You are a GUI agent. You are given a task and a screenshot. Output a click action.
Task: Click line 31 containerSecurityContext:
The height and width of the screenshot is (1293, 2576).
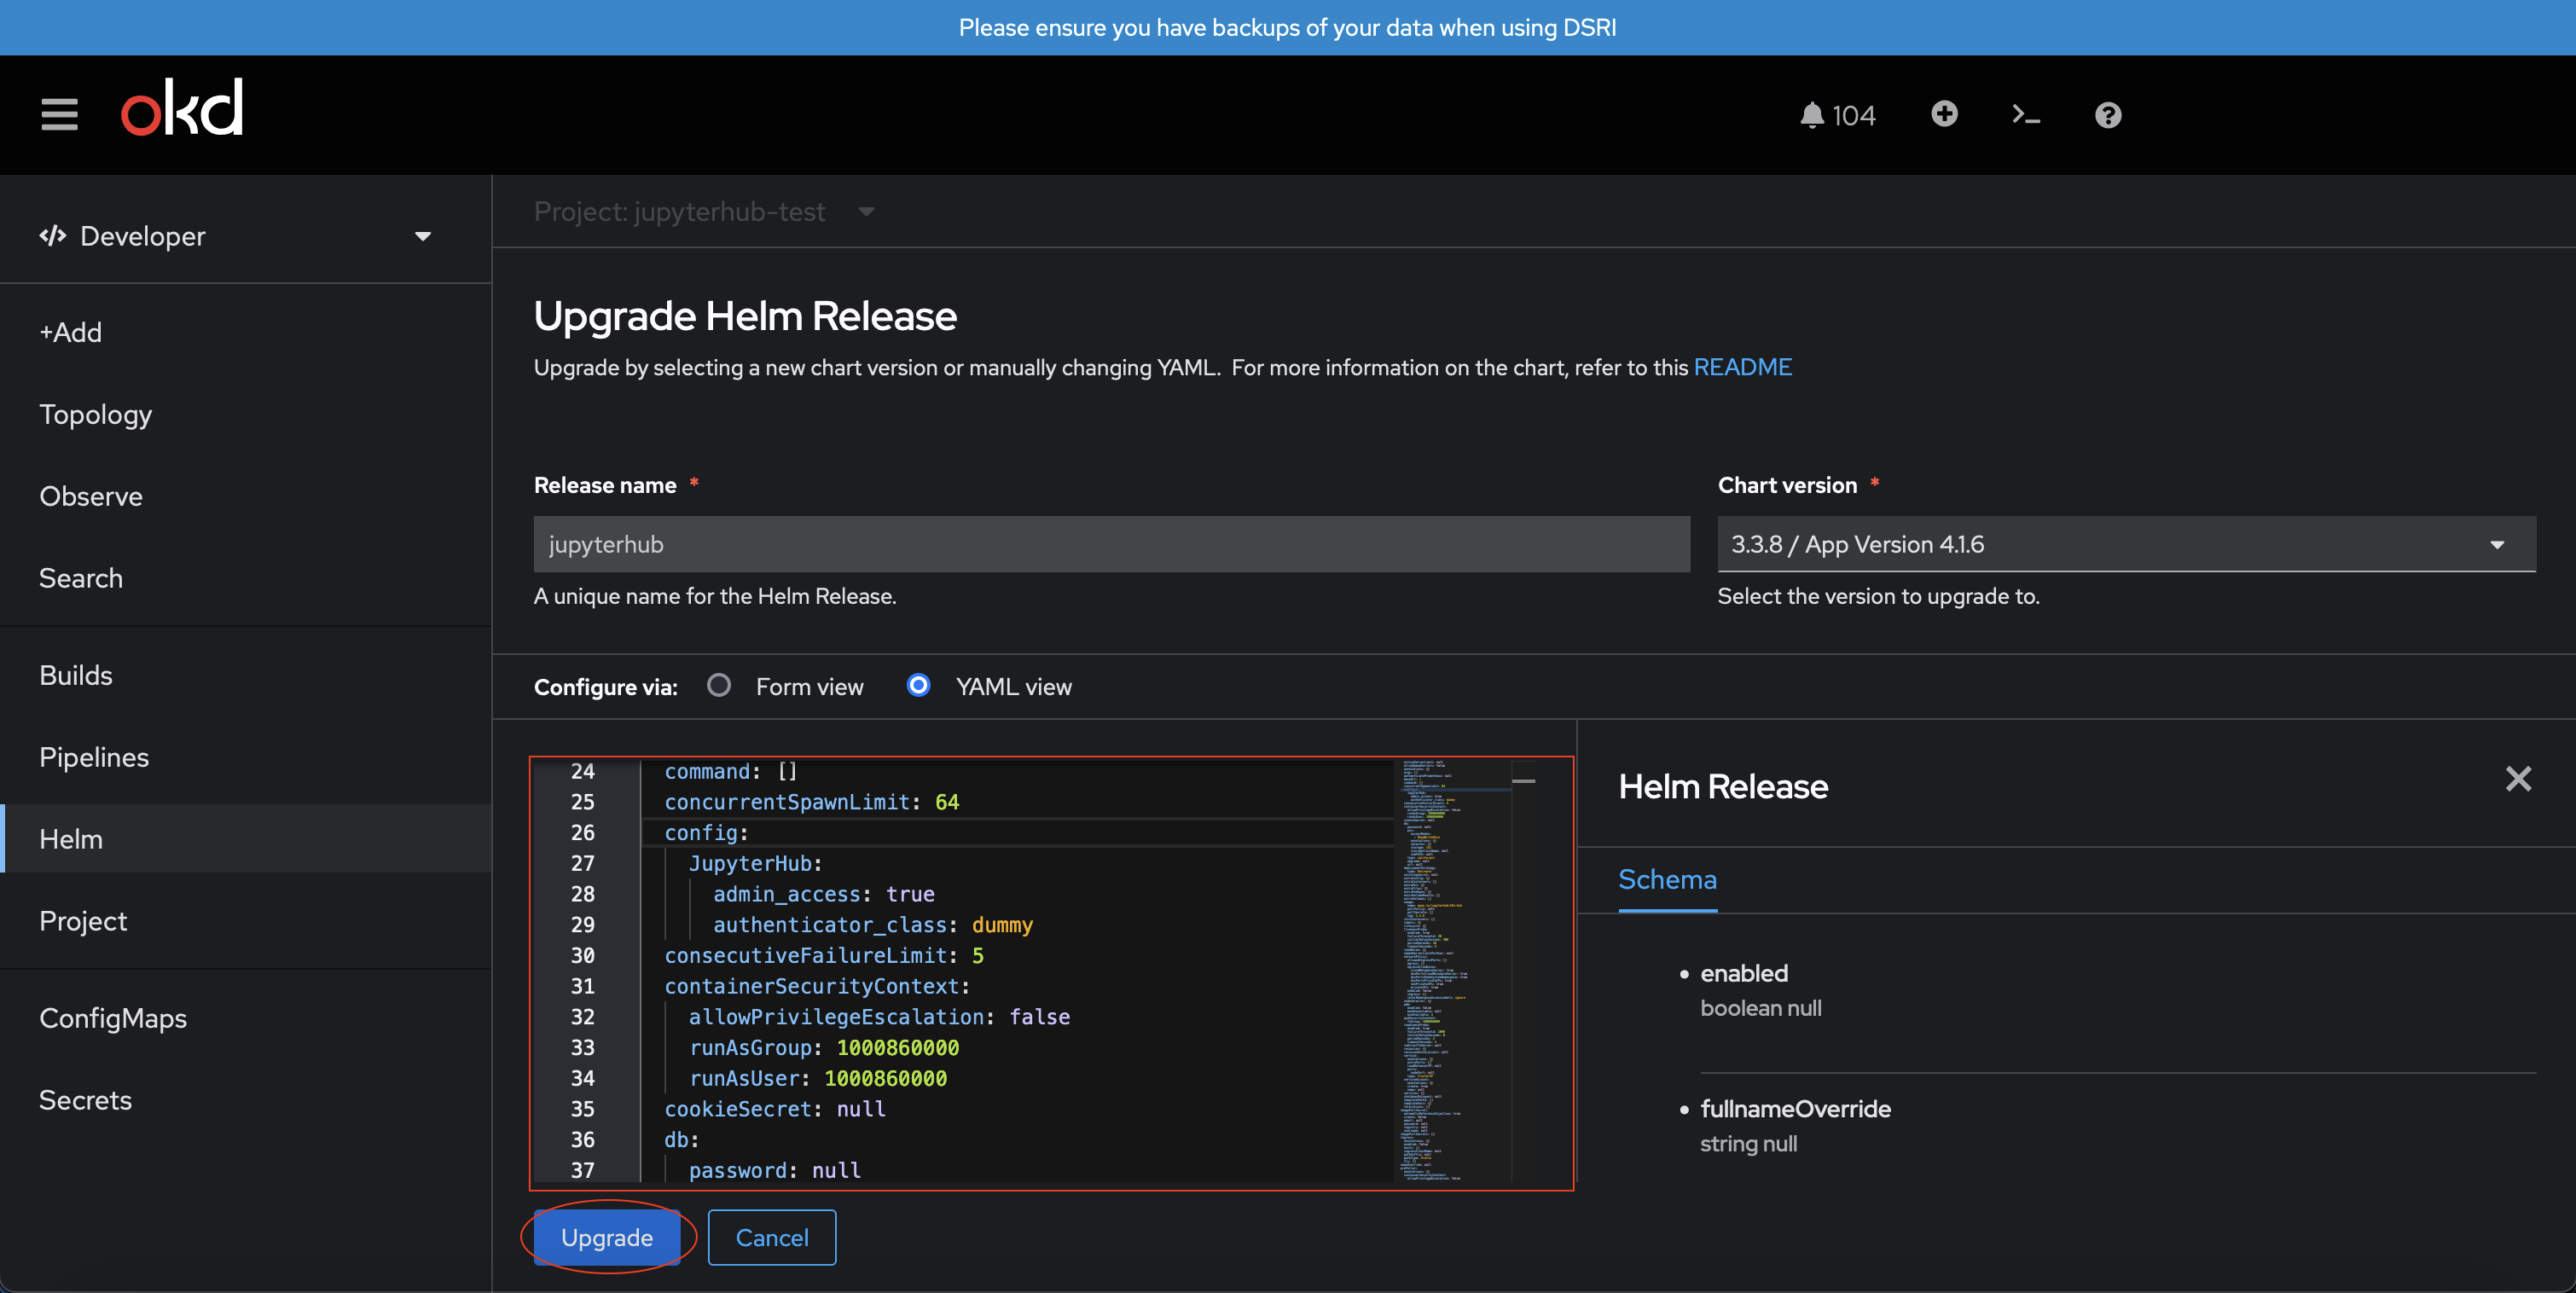(x=817, y=986)
